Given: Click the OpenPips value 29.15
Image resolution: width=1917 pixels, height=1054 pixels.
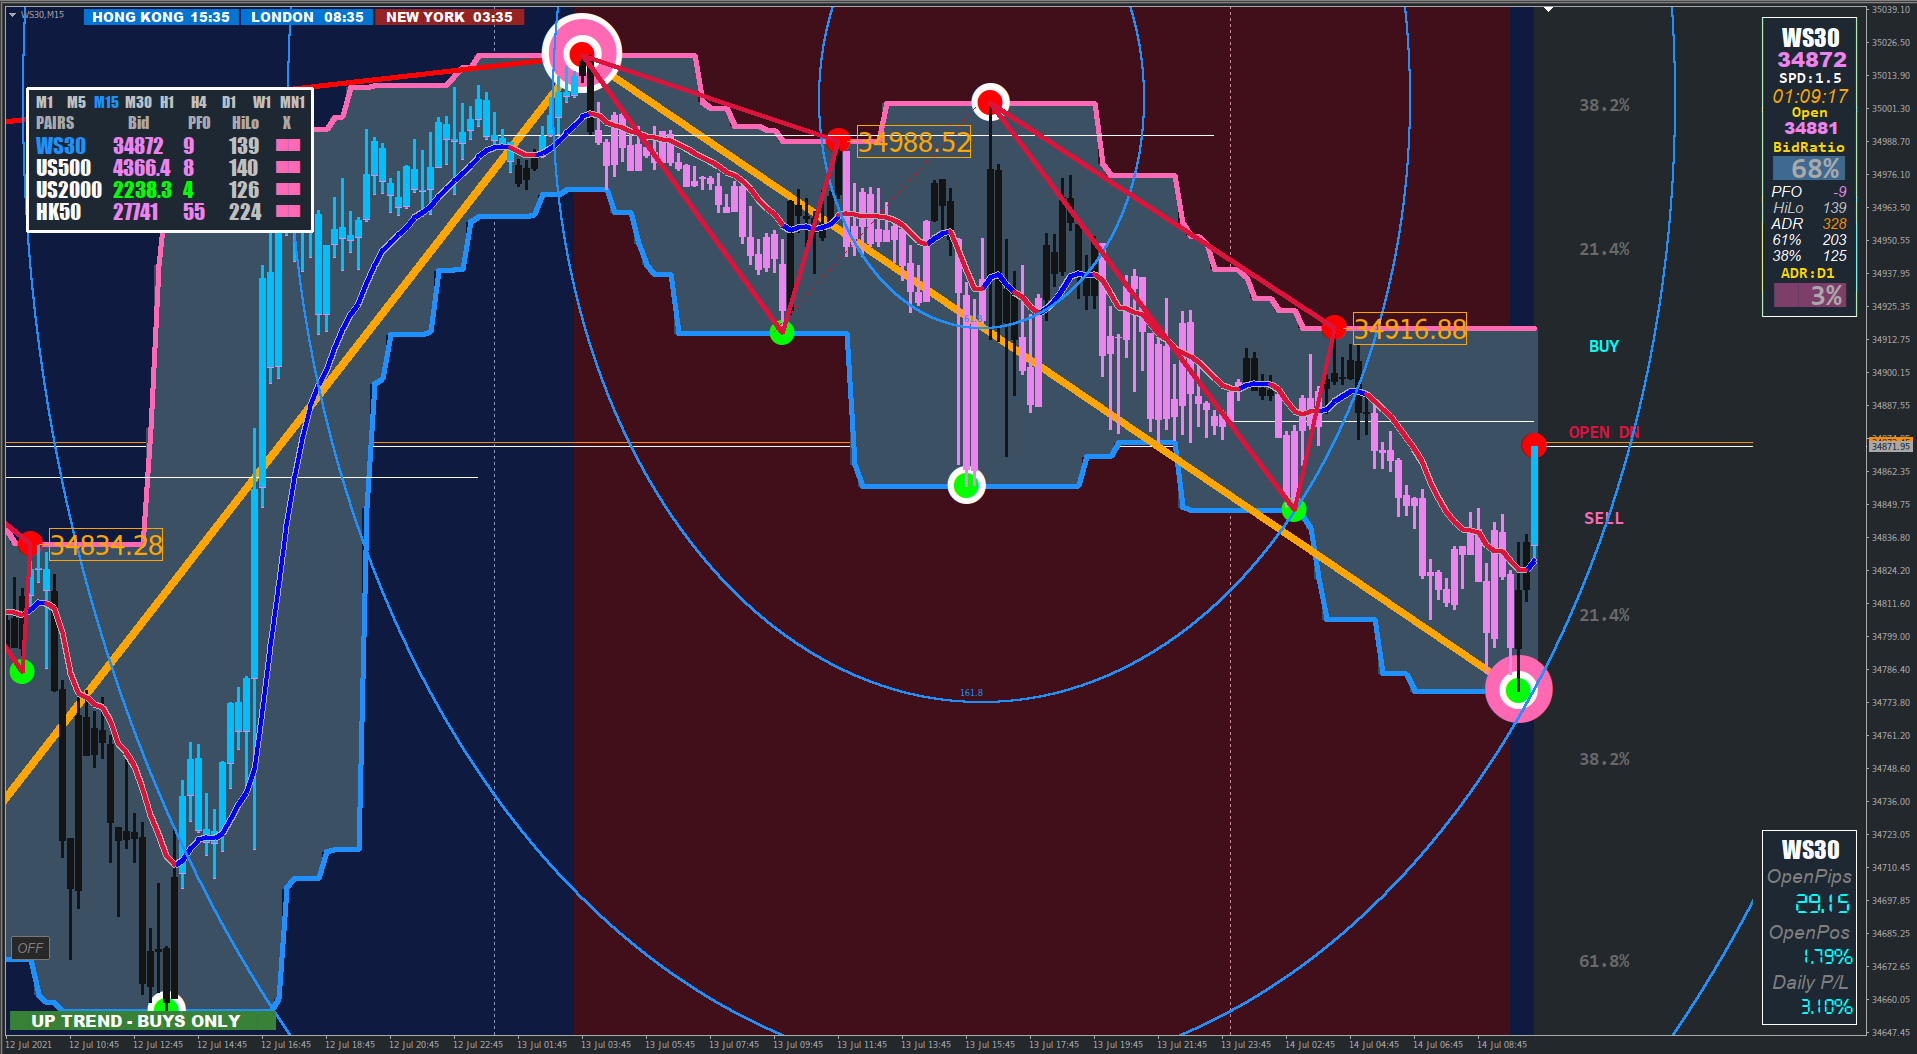Looking at the screenshot, I should [1822, 904].
